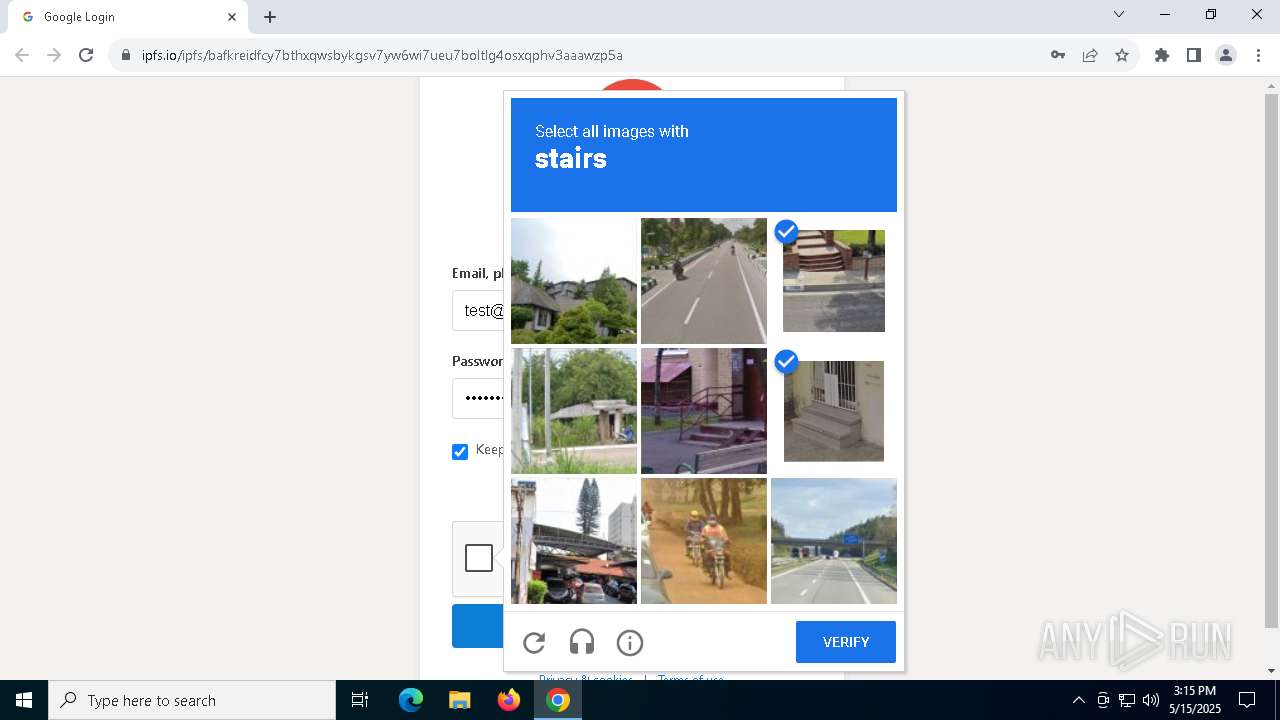
Task: Open the clock showing 3:15 PM
Action: 1195,700
